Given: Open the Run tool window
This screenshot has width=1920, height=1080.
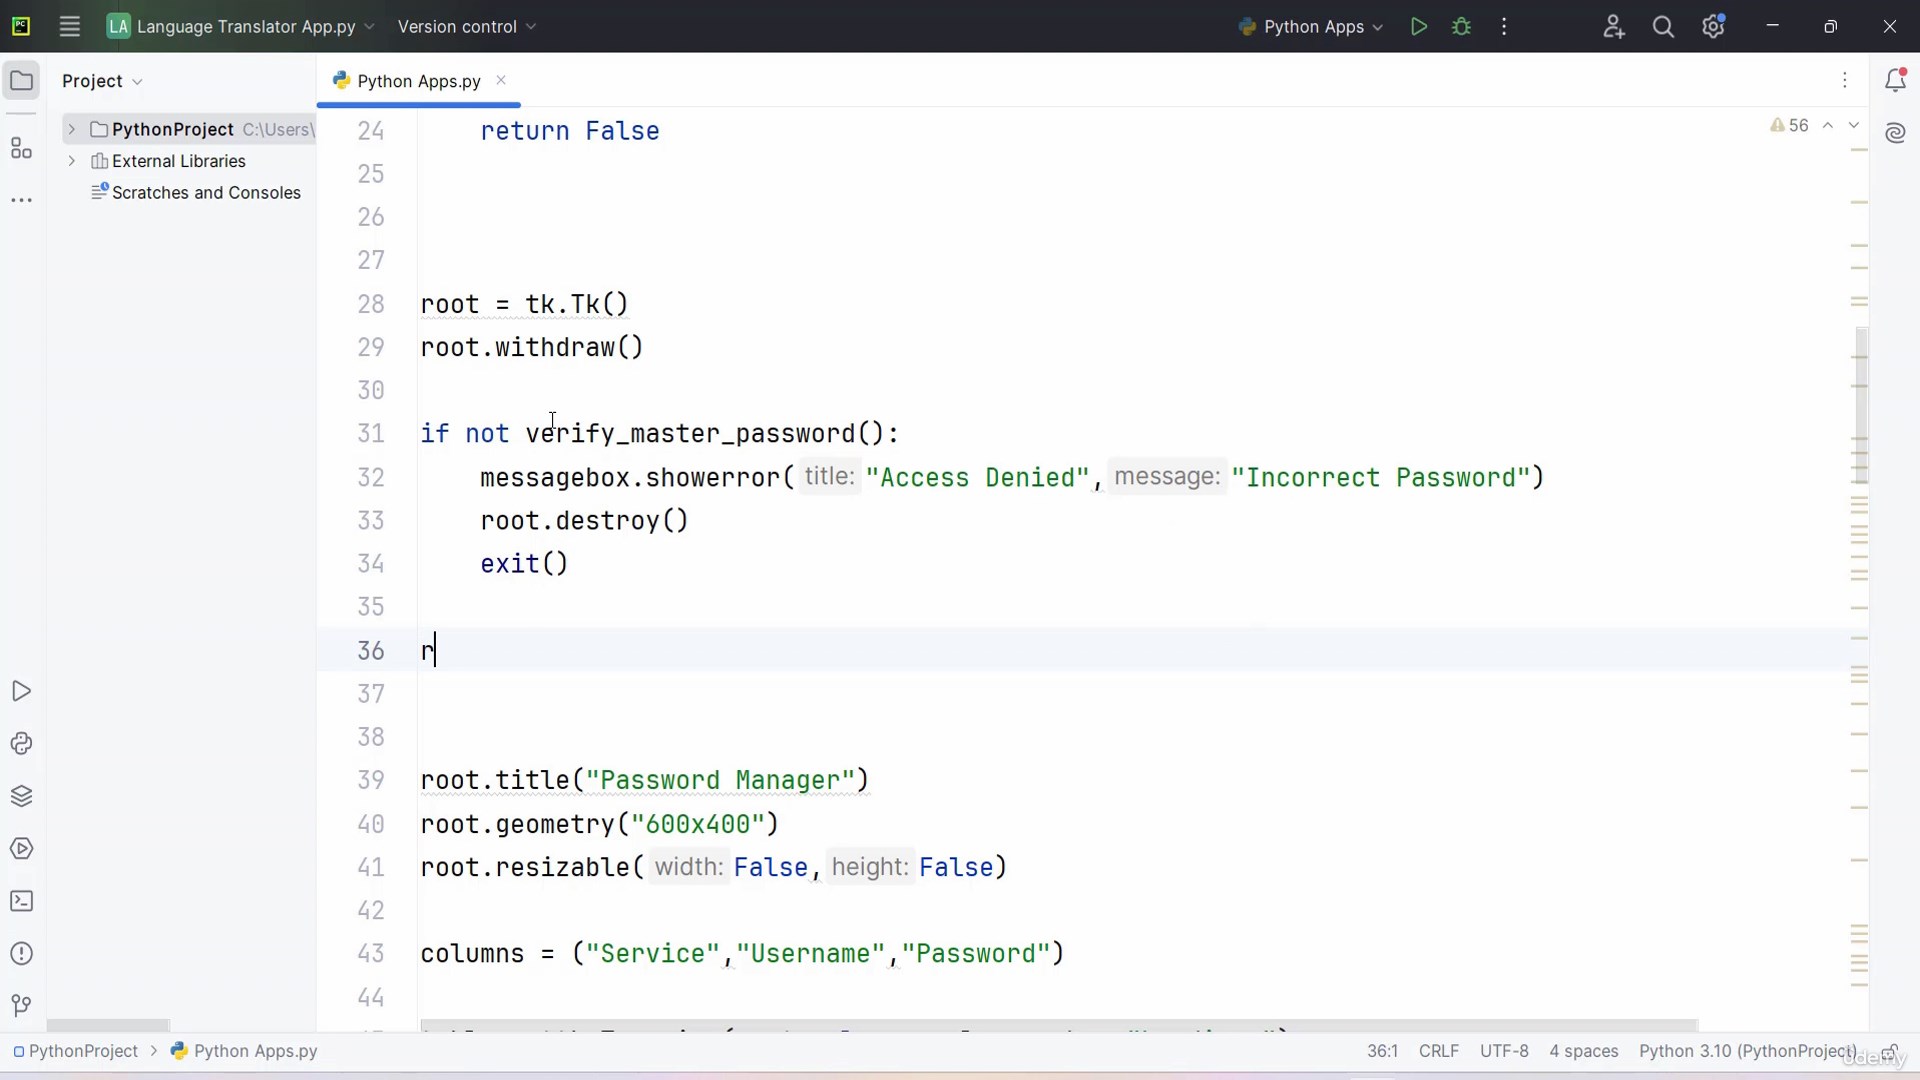Looking at the screenshot, I should tap(21, 691).
